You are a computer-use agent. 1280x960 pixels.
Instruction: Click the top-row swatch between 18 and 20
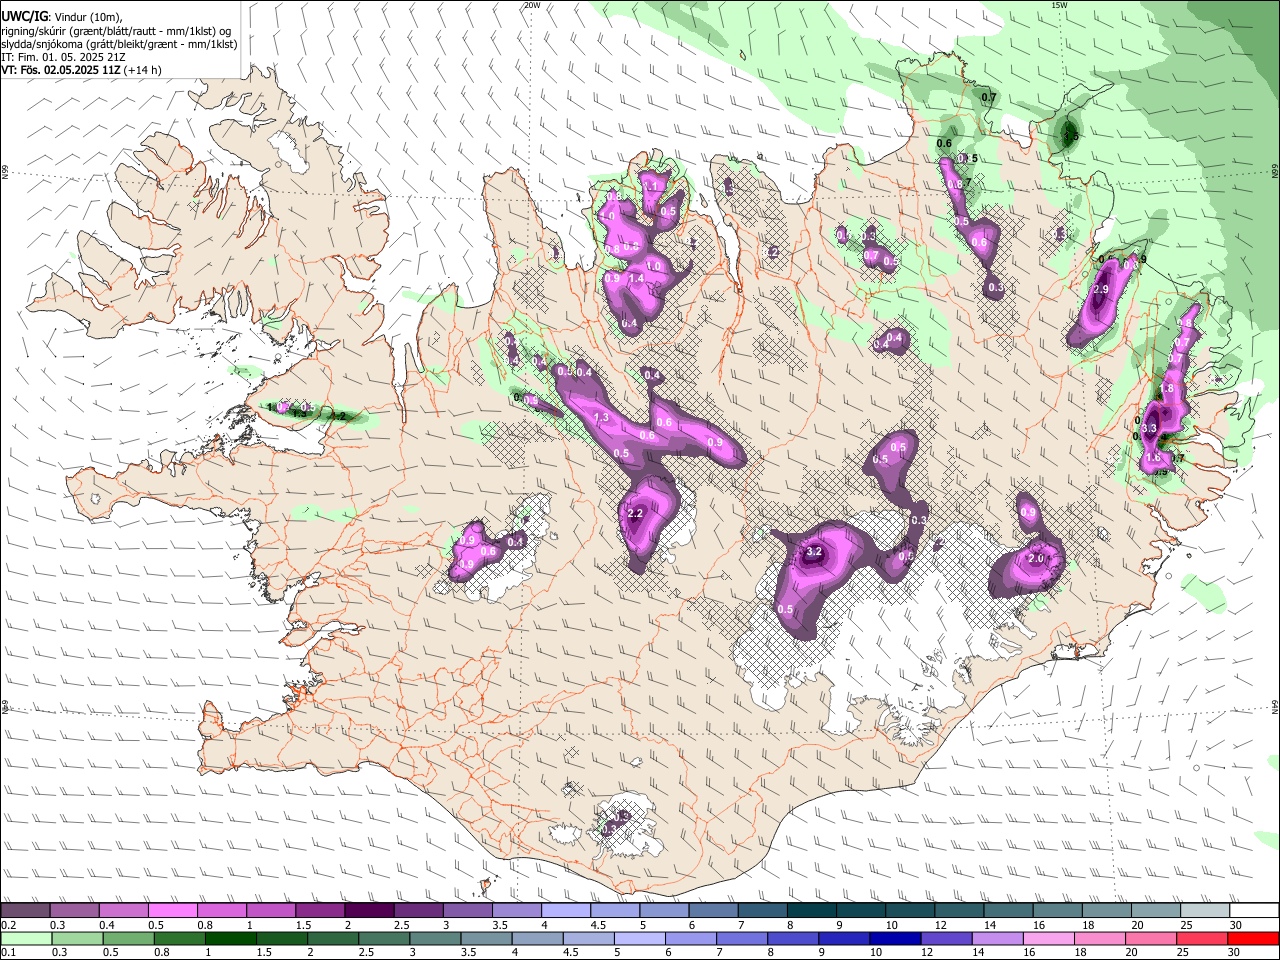pyautogui.click(x=1107, y=910)
